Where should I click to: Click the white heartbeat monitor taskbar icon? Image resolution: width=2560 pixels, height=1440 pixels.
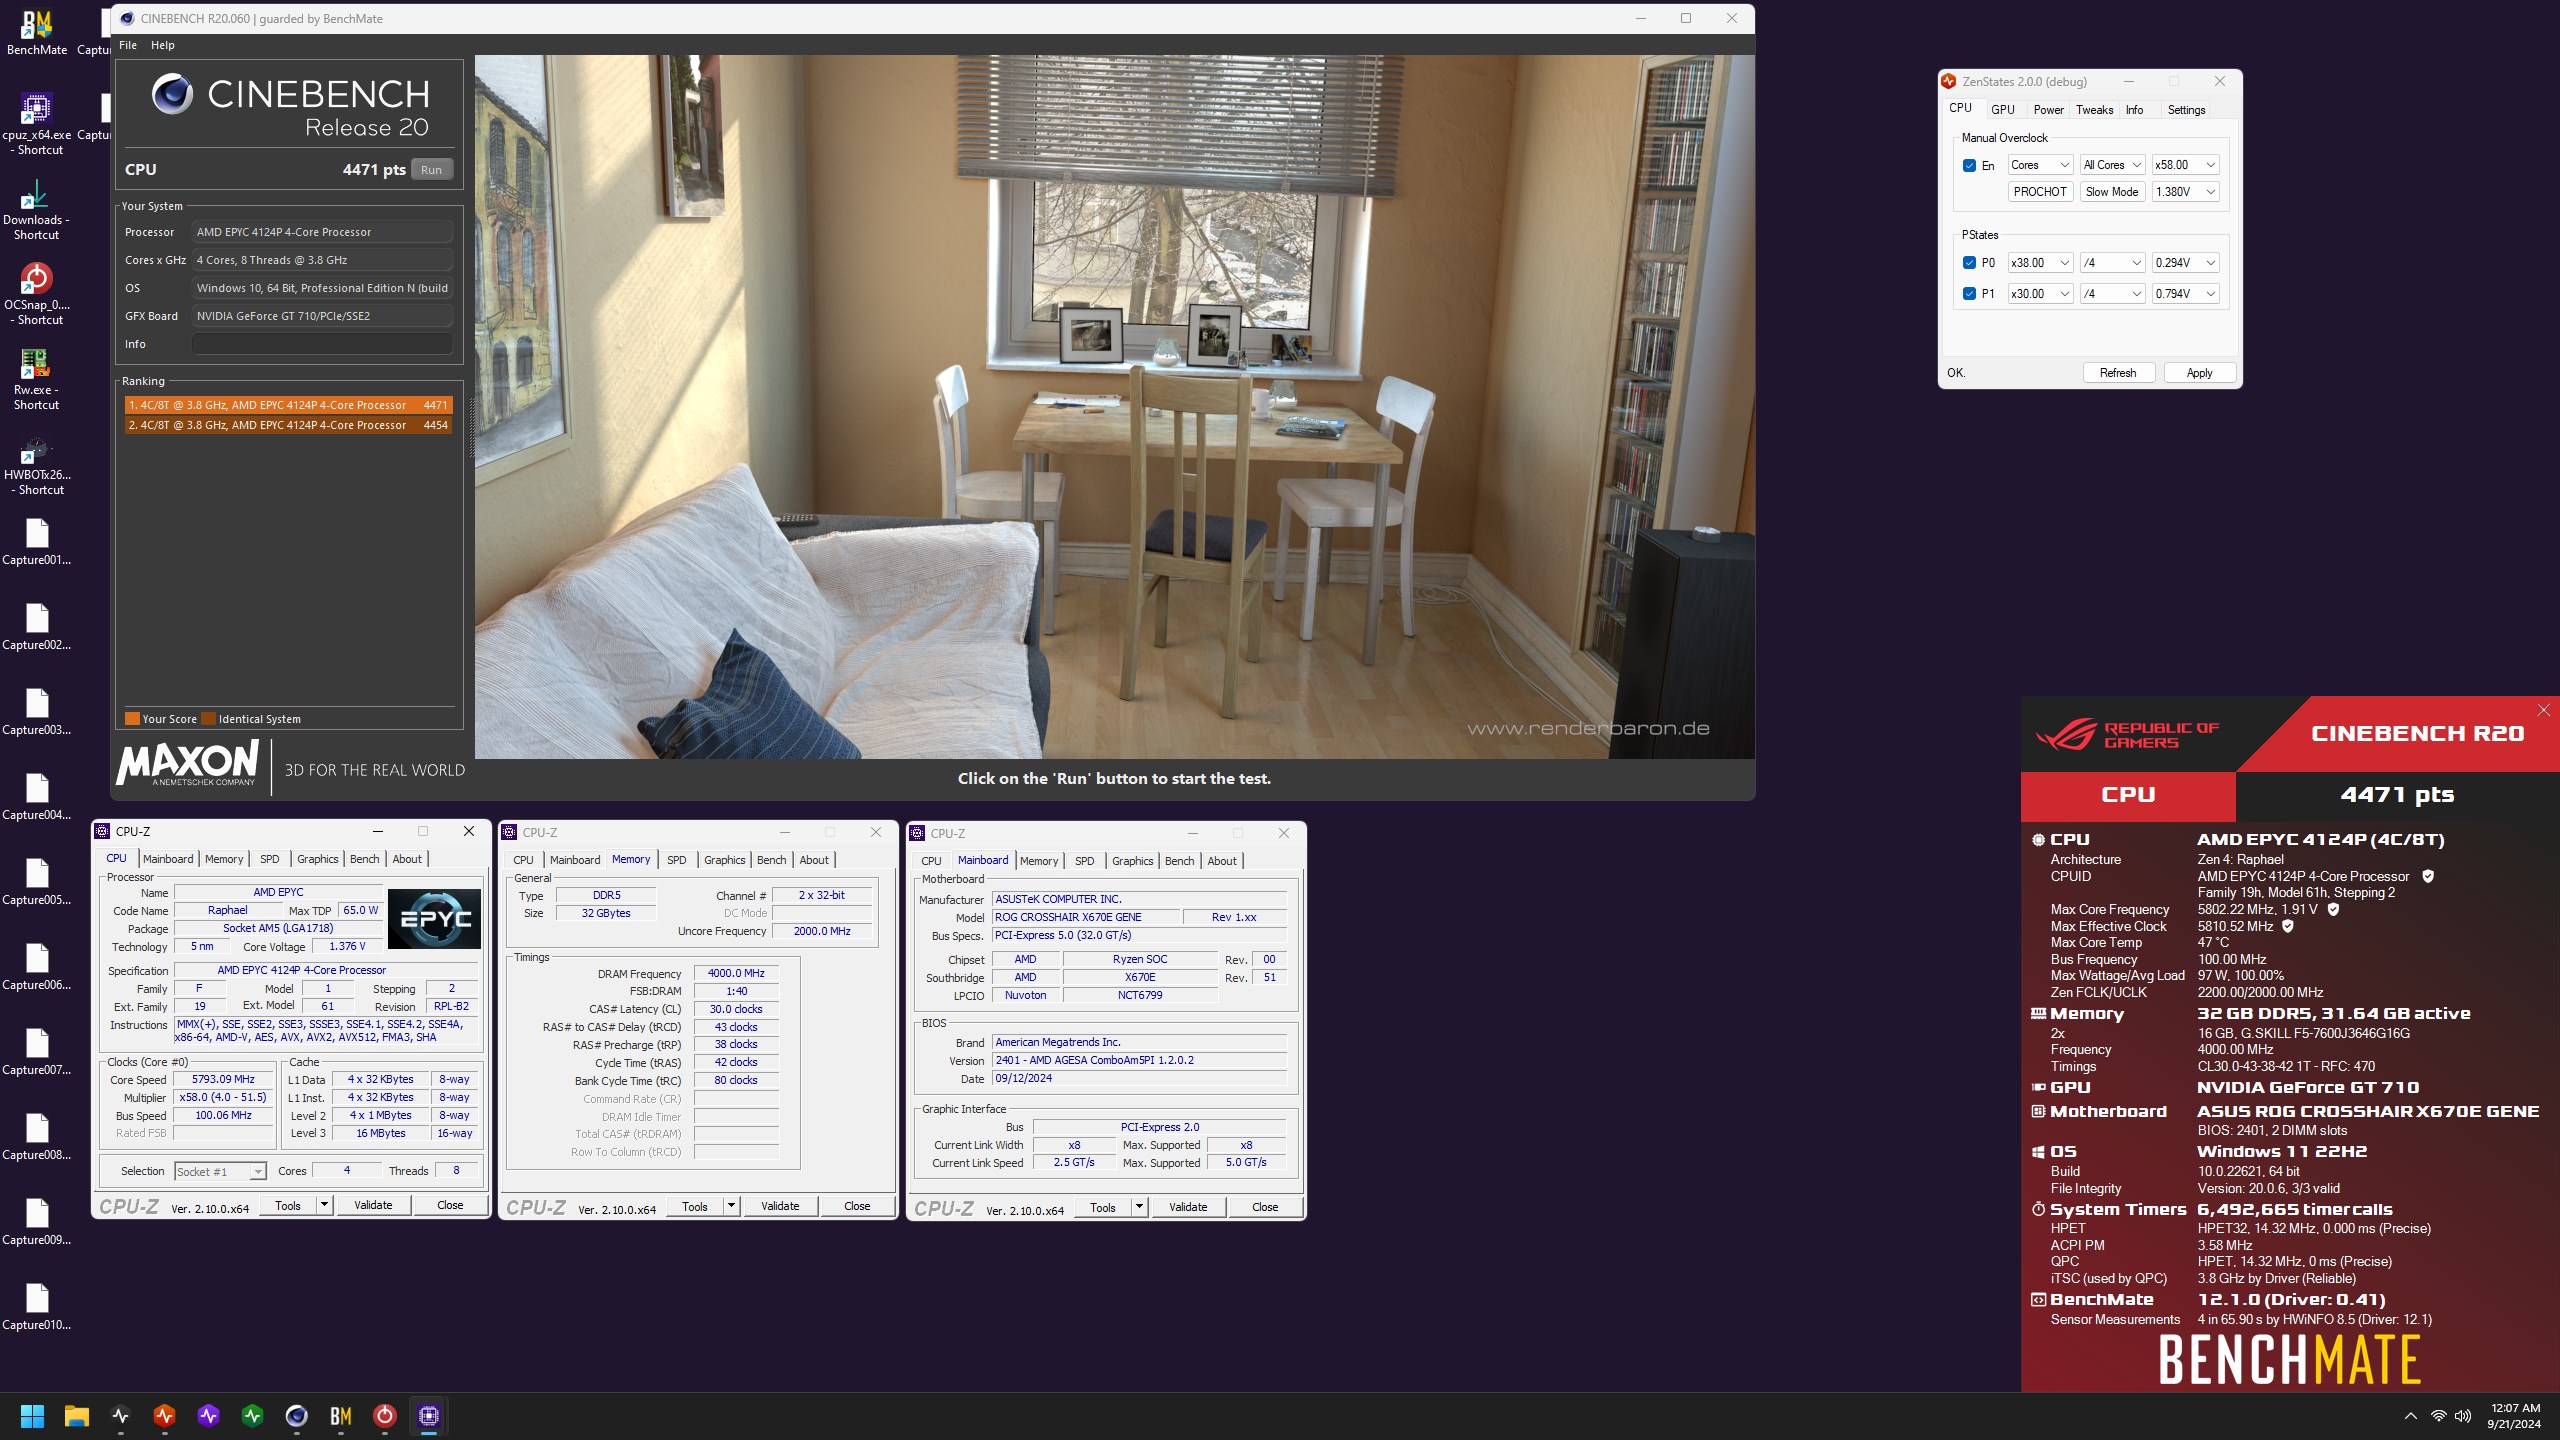point(120,1416)
